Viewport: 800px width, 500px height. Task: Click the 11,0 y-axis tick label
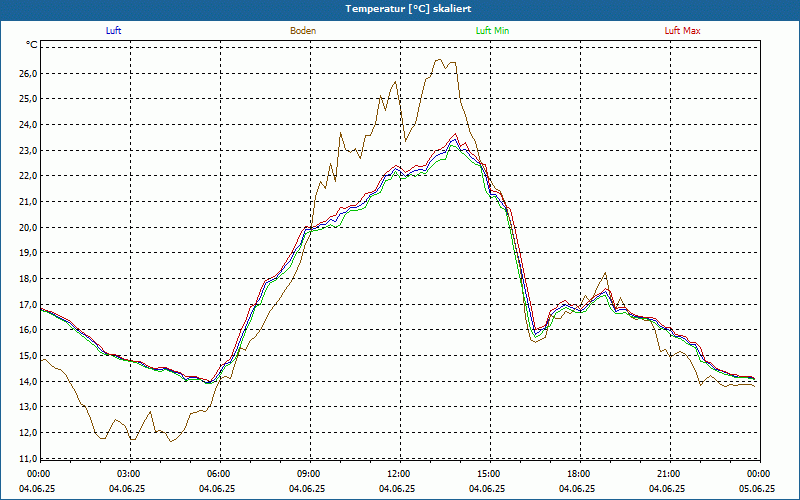(x=26, y=458)
